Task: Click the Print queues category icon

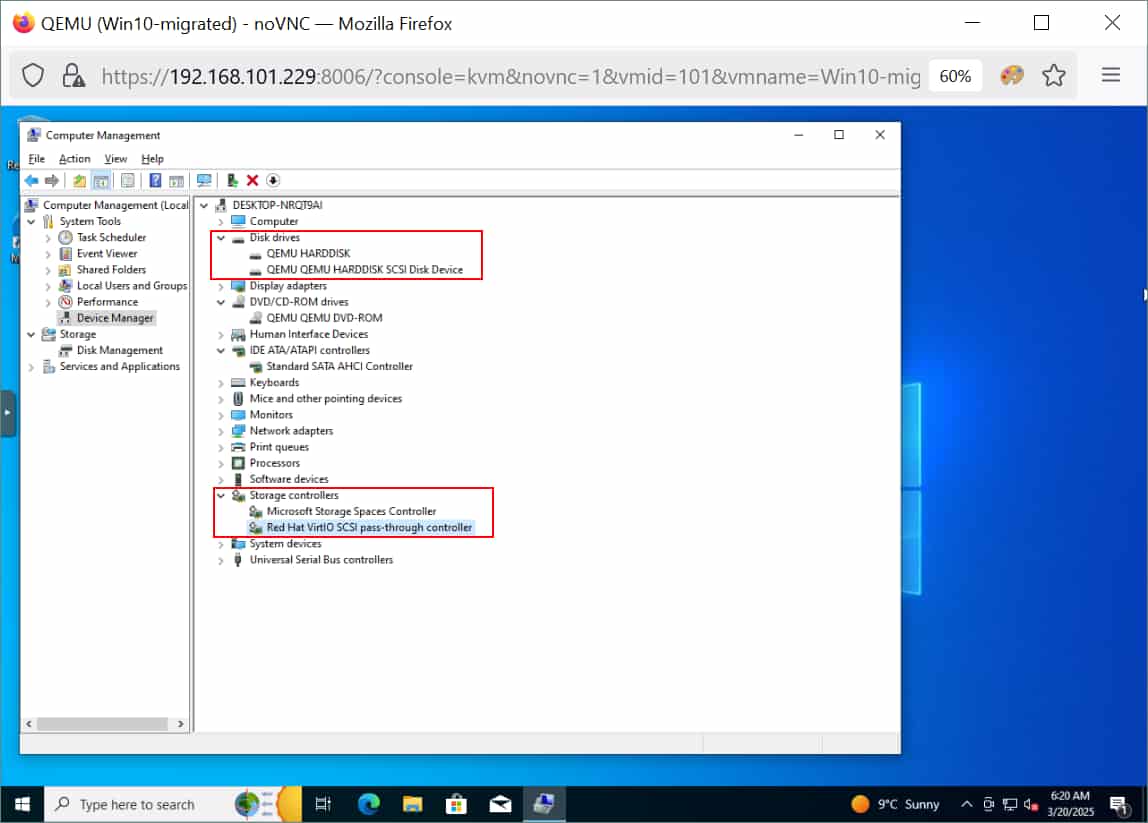Action: (x=238, y=447)
